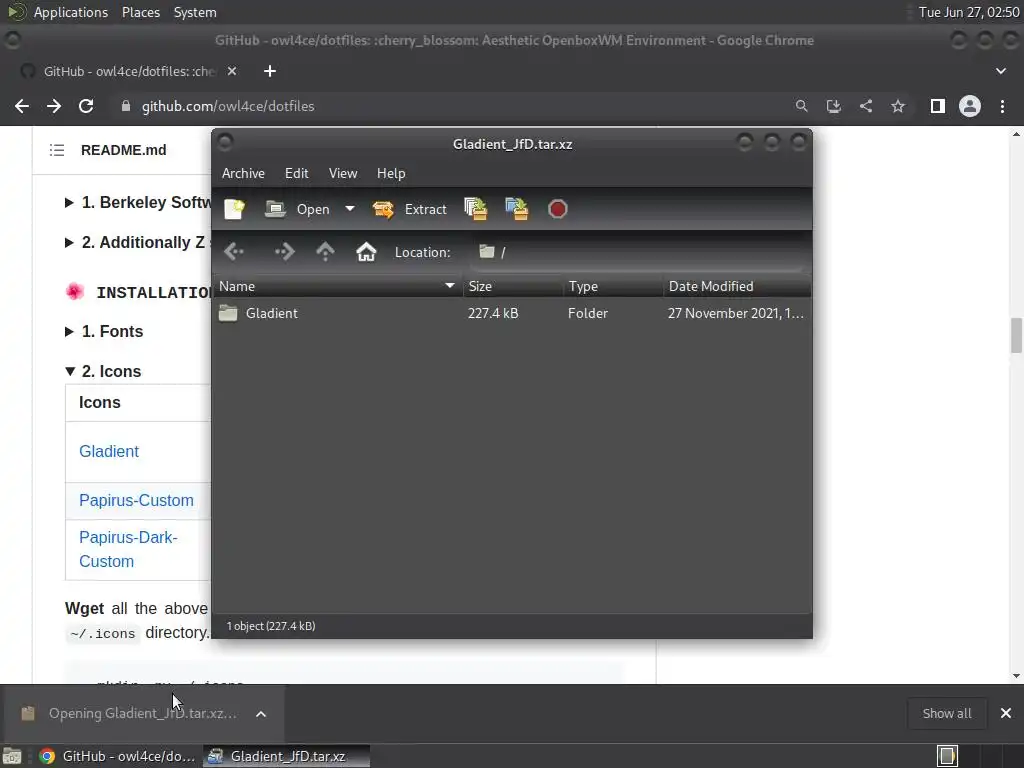The width and height of the screenshot is (1024, 768).
Task: Open the Archive menu
Action: (243, 173)
